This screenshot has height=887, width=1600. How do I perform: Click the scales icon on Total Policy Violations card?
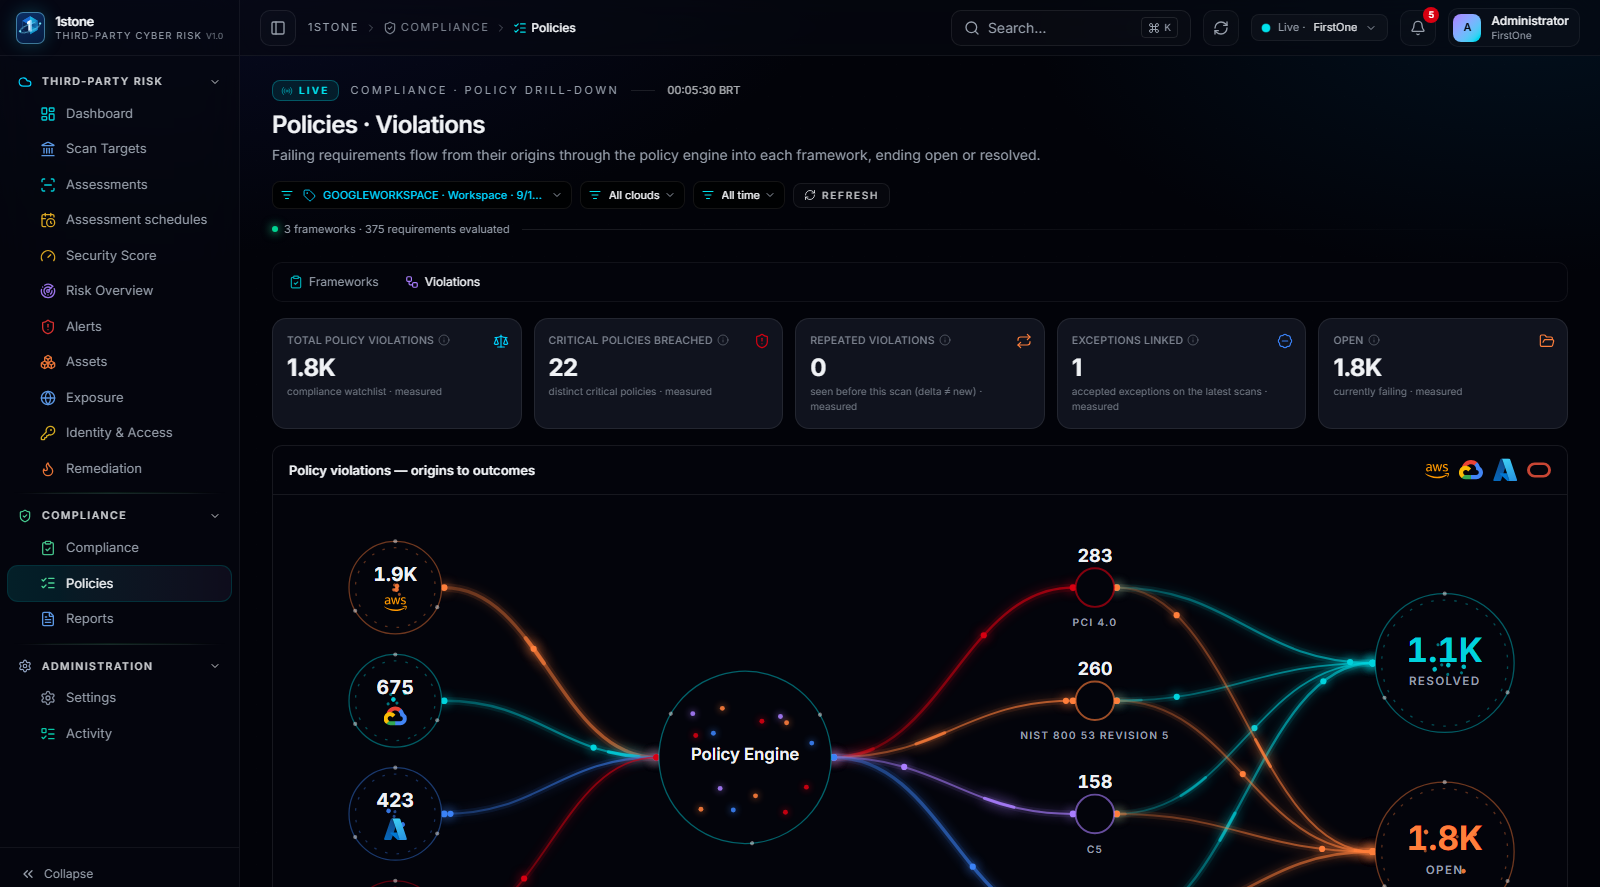tap(501, 341)
